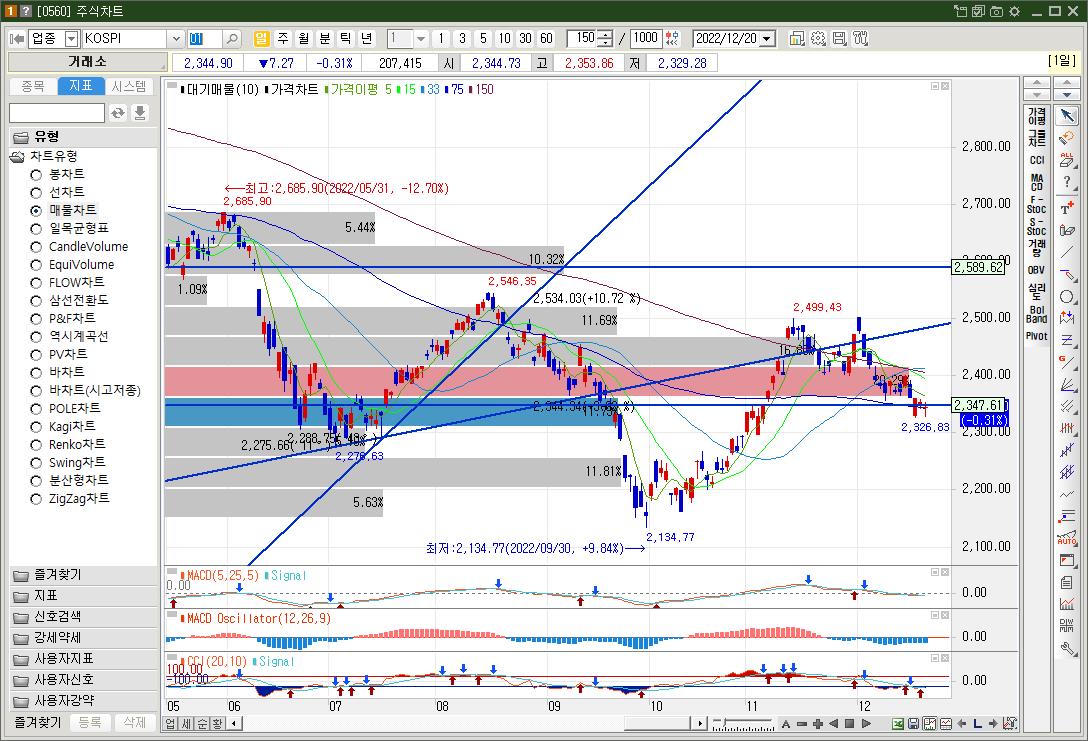Click the download icon next to indicator search

[x=140, y=113]
